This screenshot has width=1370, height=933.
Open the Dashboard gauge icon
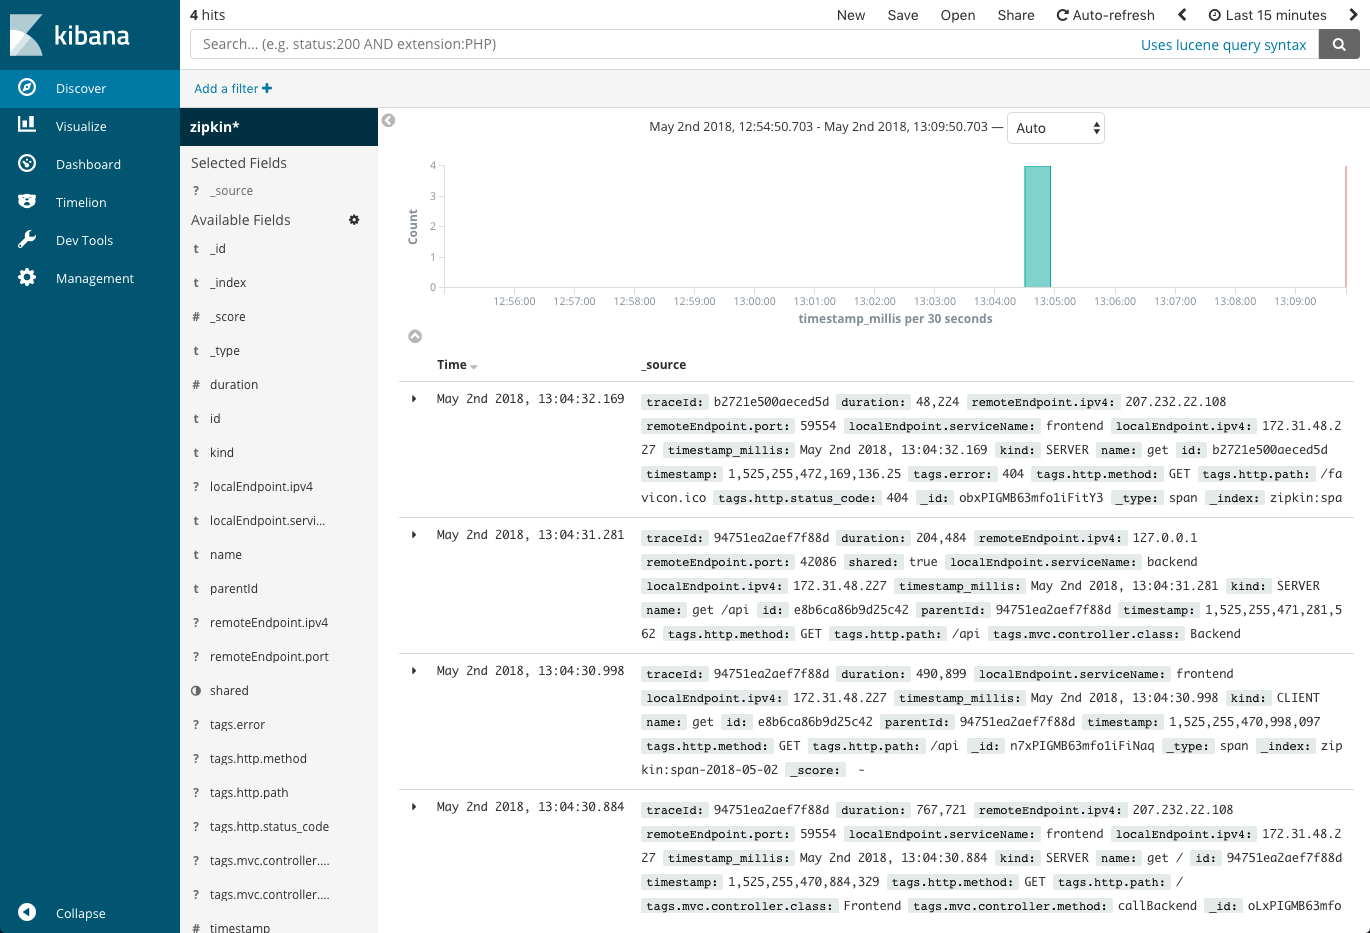27,163
